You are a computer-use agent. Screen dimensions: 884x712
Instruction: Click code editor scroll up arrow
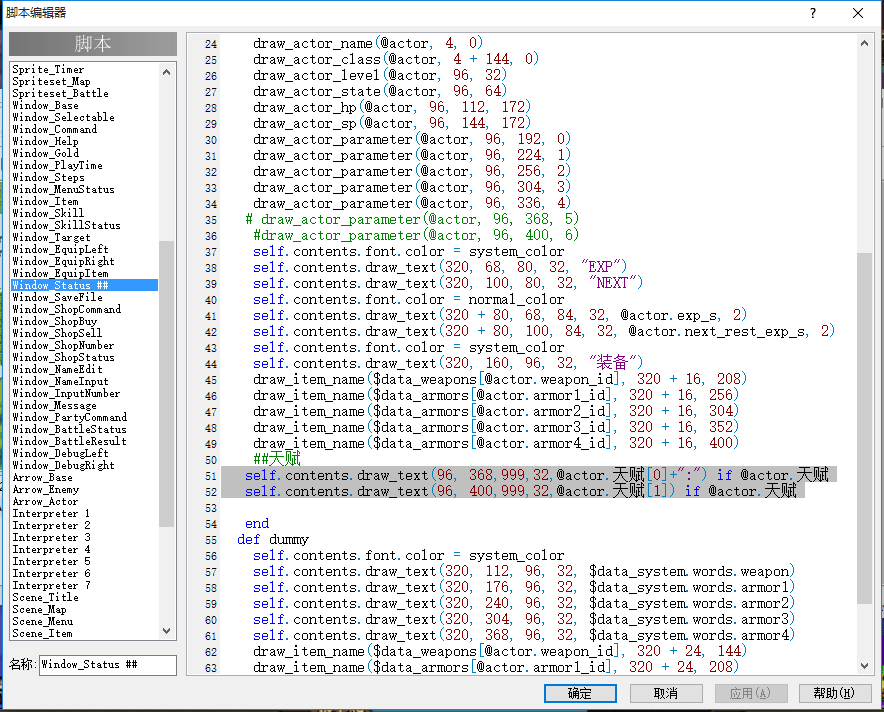tap(864, 43)
